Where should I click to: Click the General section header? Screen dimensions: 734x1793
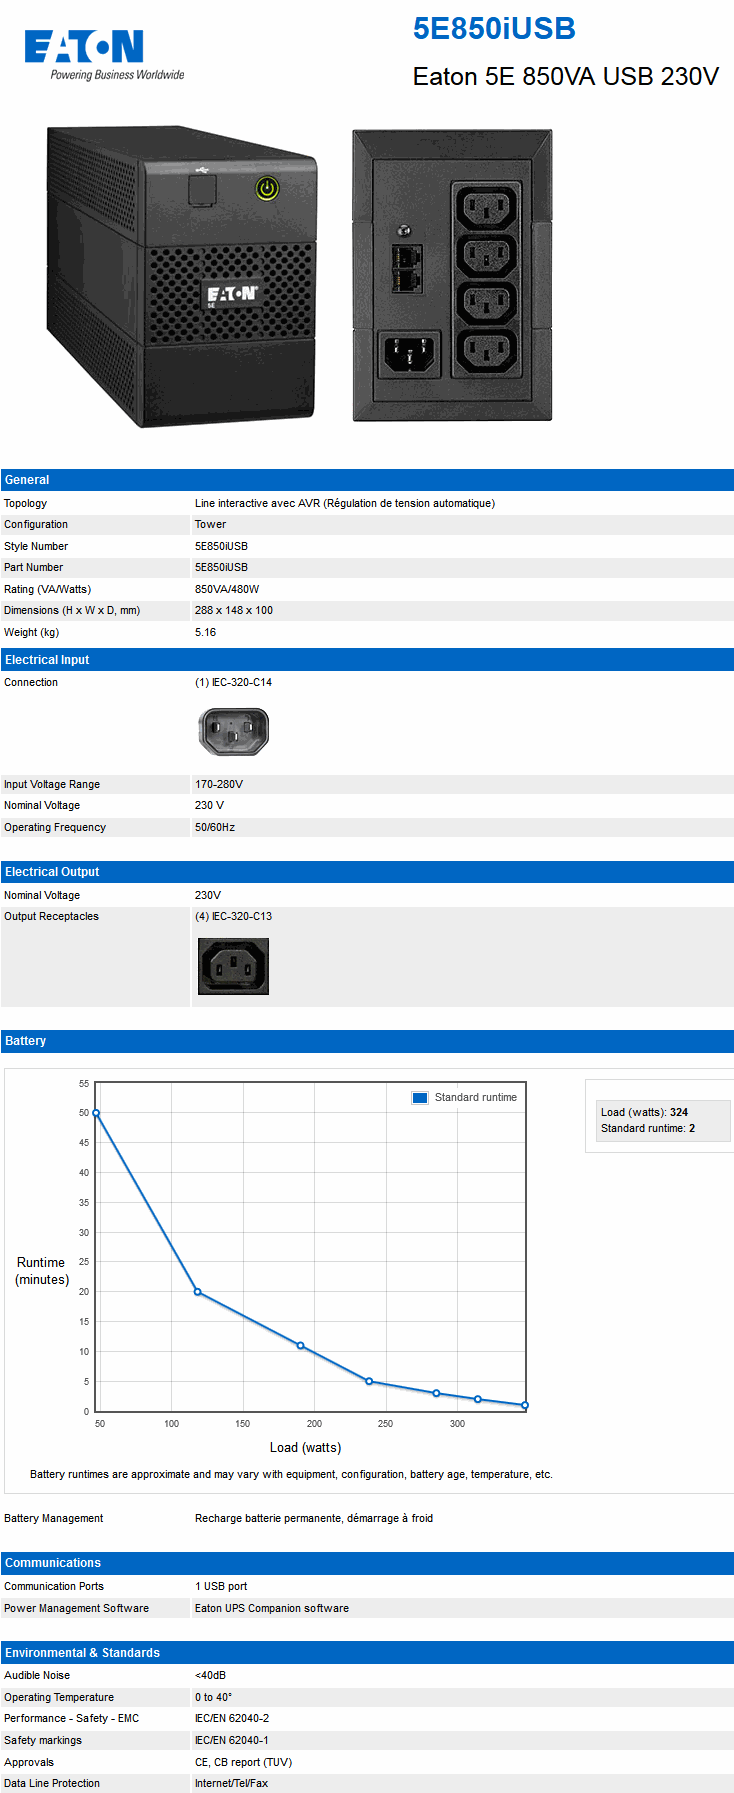367,480
